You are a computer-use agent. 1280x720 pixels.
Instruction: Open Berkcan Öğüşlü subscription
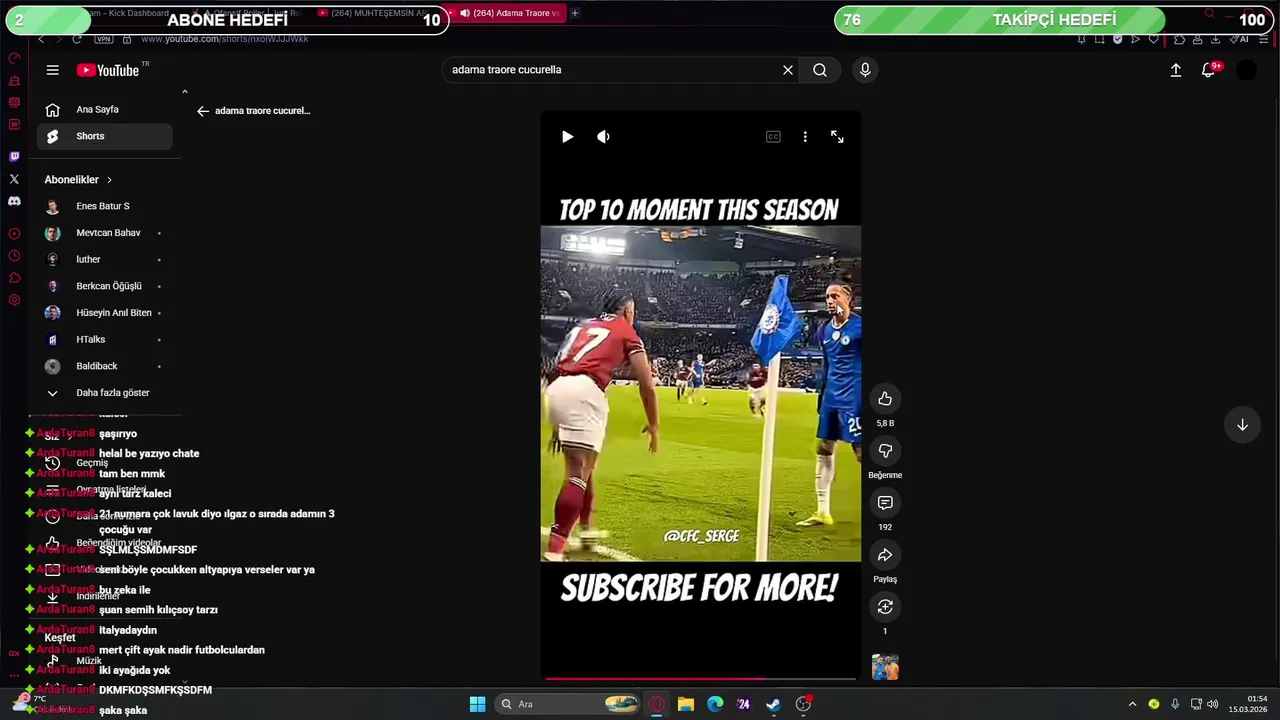[x=105, y=286]
